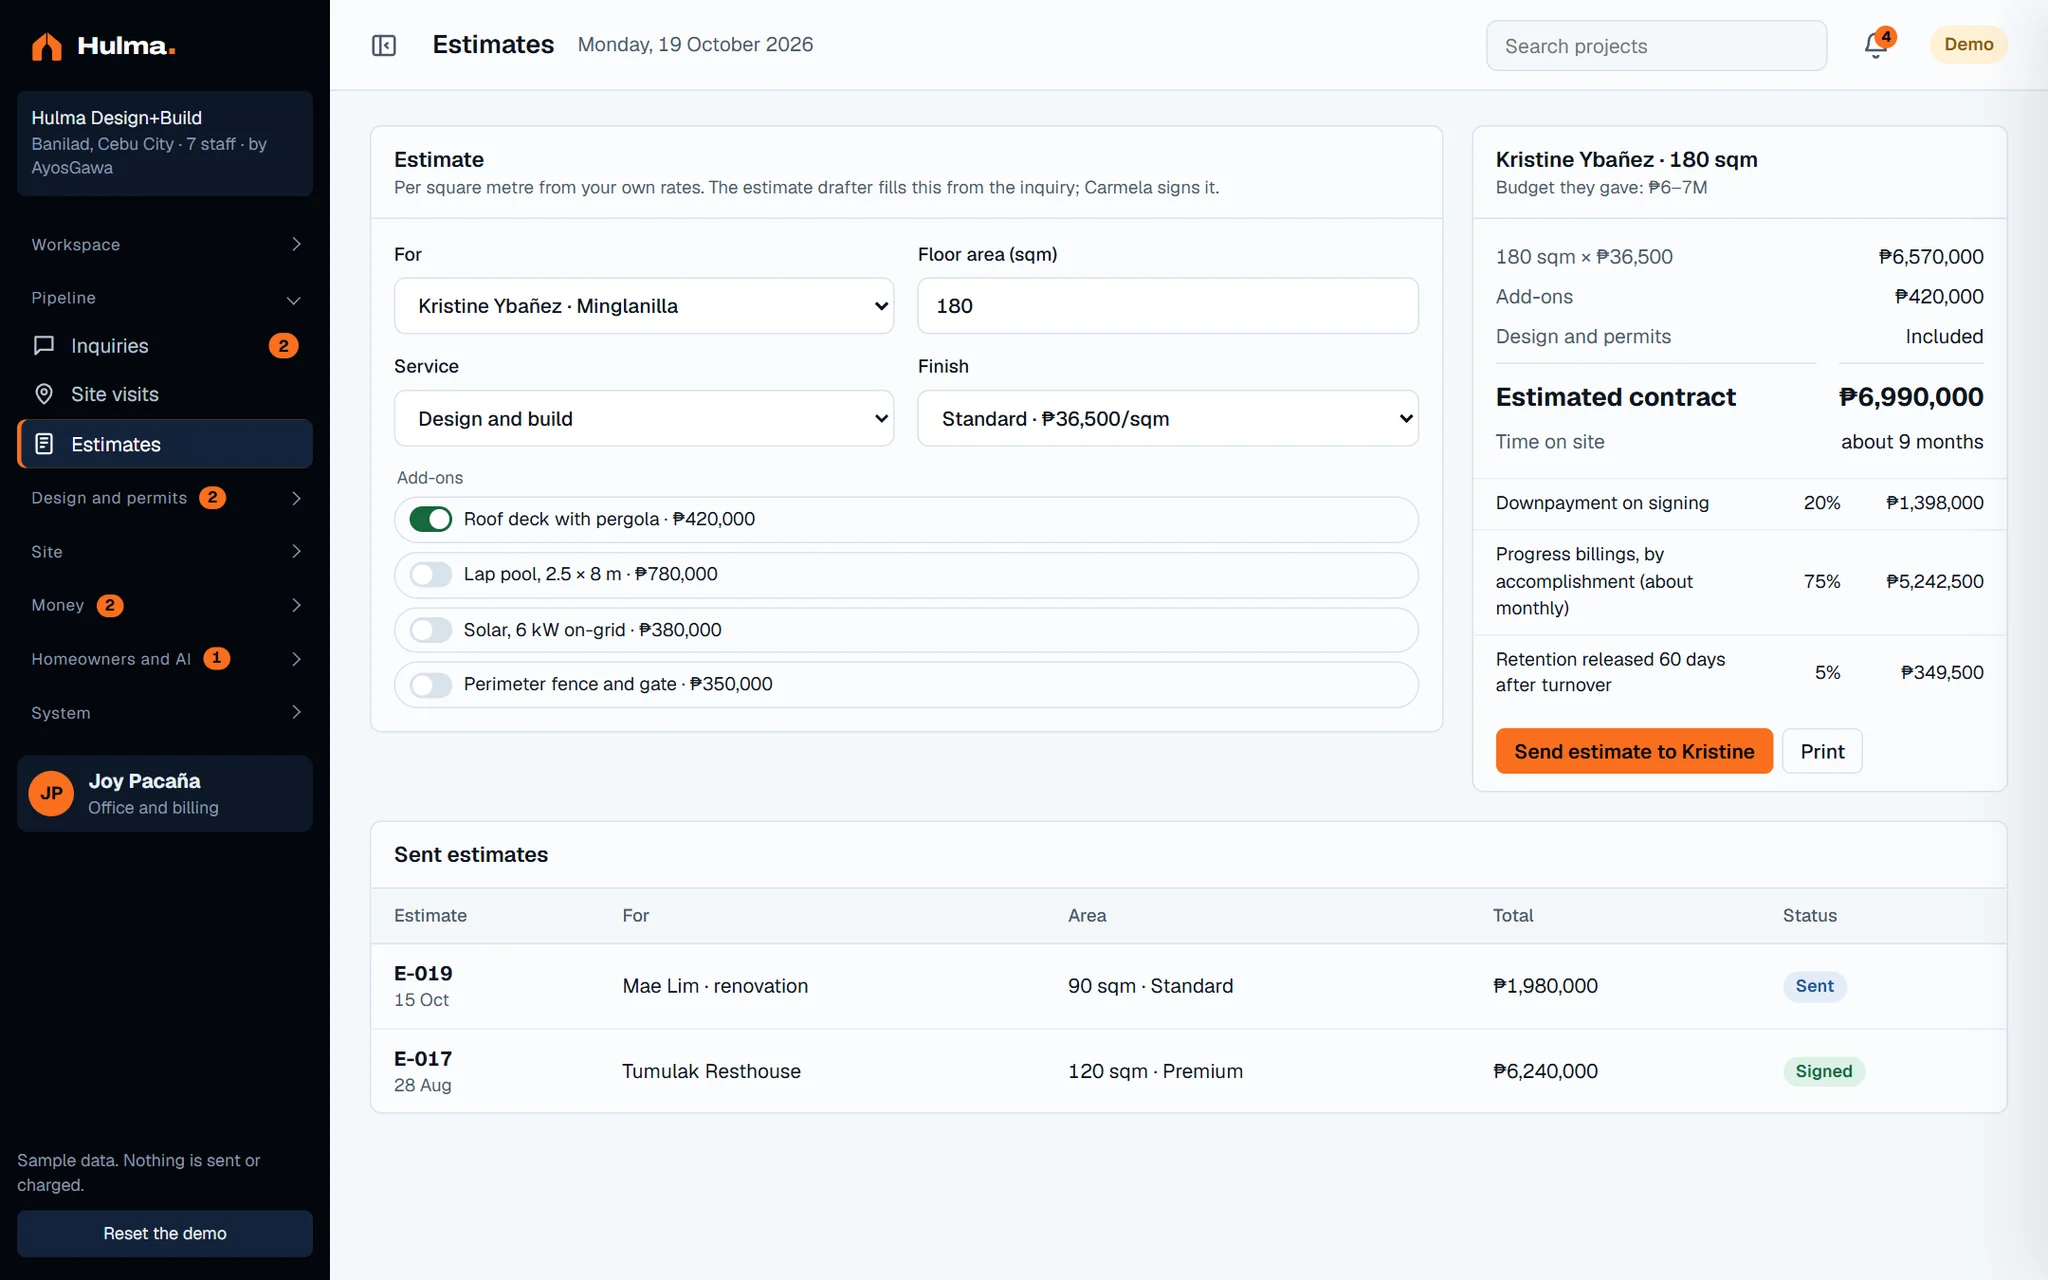The width and height of the screenshot is (2048, 1280).
Task: Collapse the sidebar with the panel icon
Action: [384, 45]
